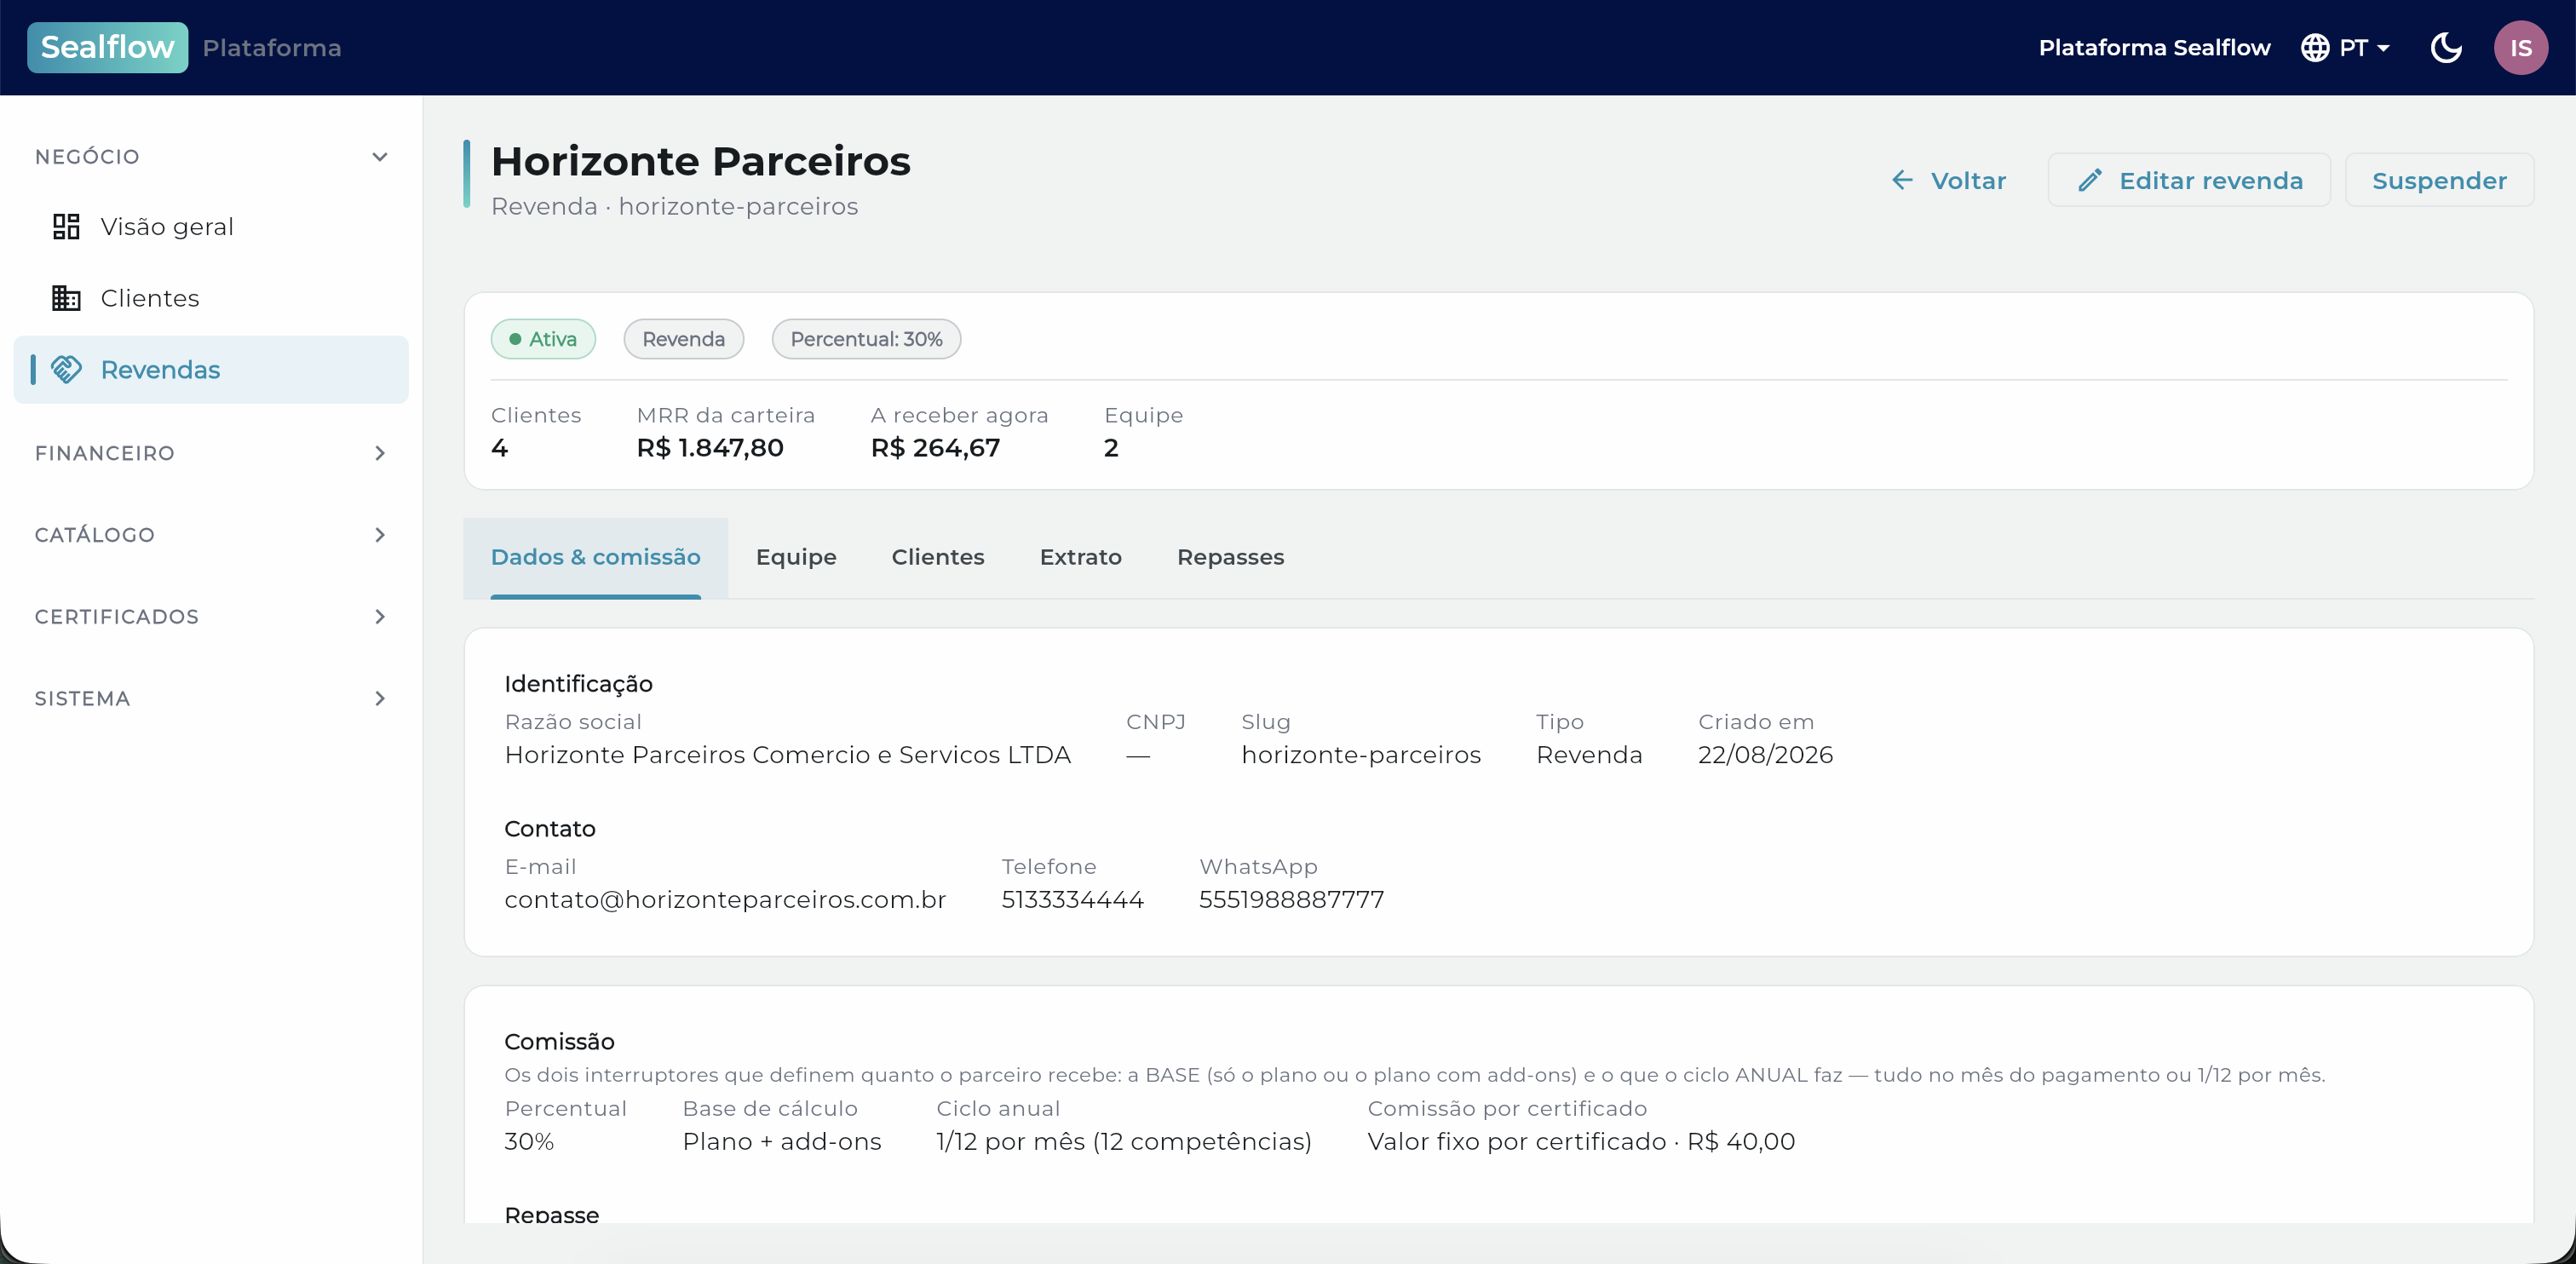Click the Plano + add-ons value
Screen dimensions: 2576x1264
[x=782, y=1141]
